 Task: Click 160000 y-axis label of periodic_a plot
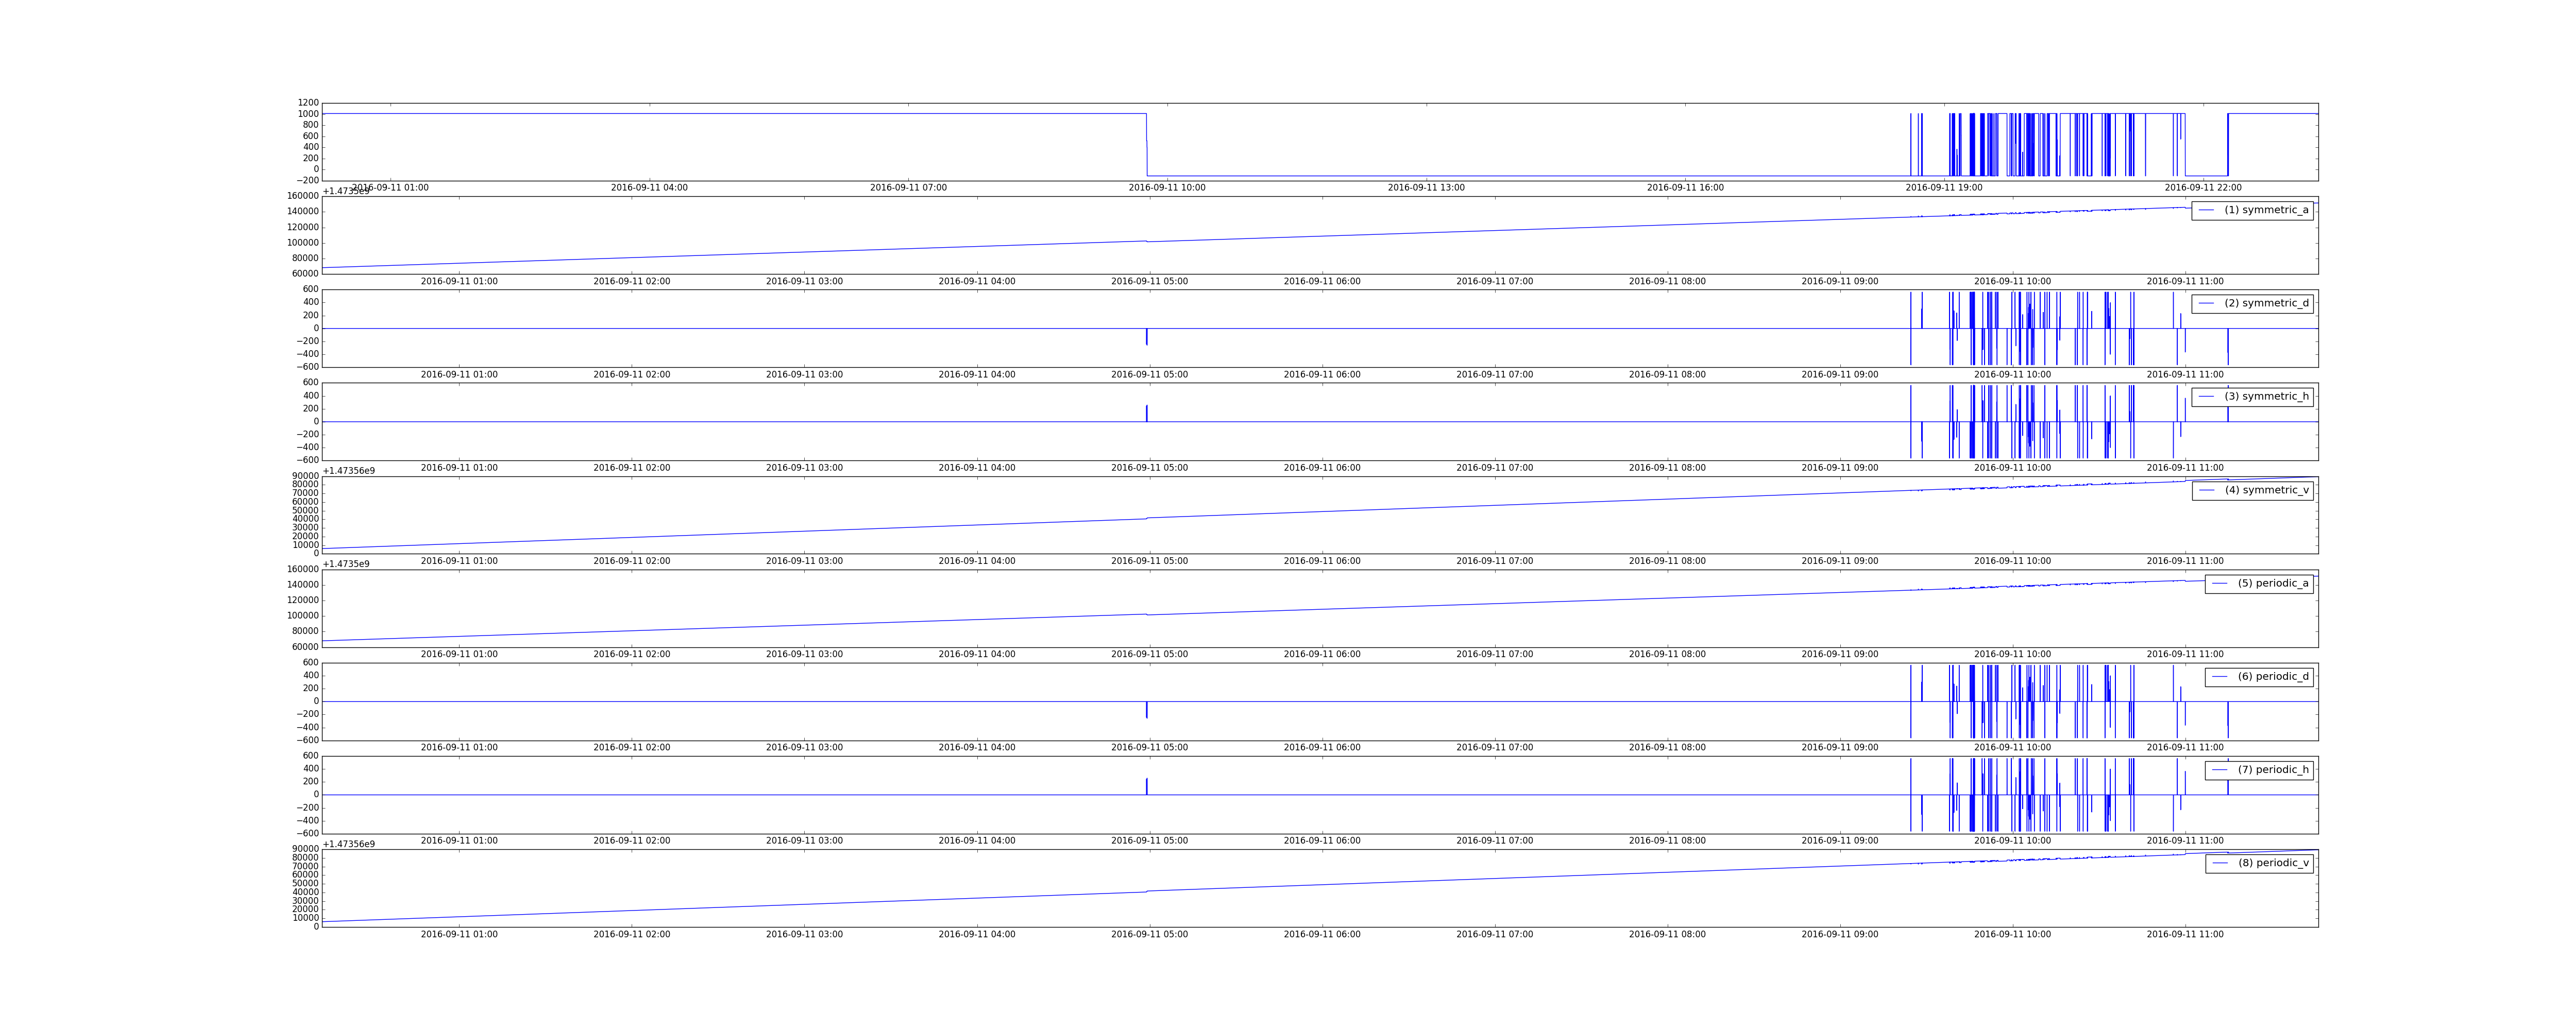click(302, 570)
